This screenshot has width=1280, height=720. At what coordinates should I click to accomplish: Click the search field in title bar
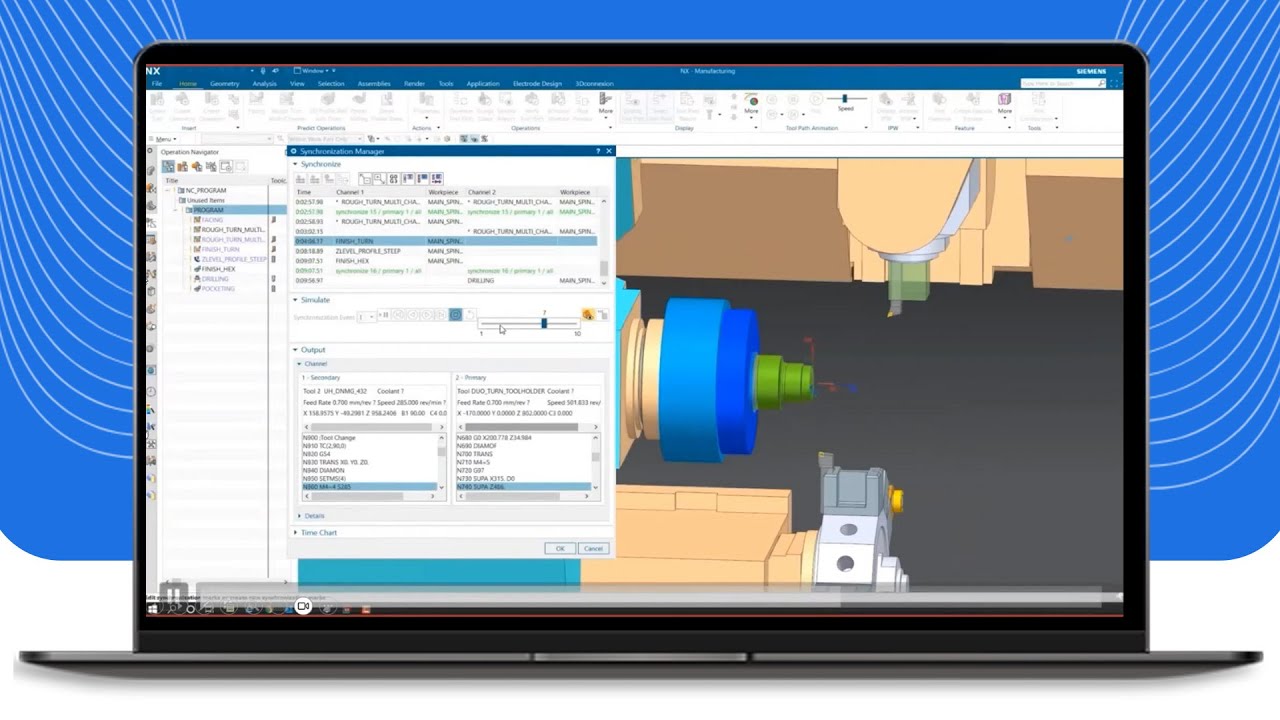tap(1060, 83)
